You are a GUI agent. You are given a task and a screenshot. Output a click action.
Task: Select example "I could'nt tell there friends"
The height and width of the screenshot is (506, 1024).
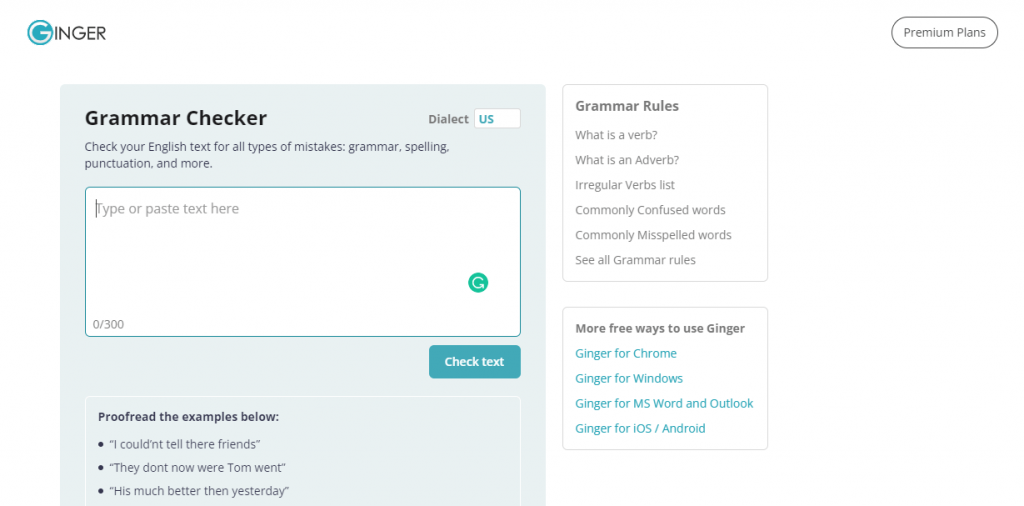(x=185, y=444)
